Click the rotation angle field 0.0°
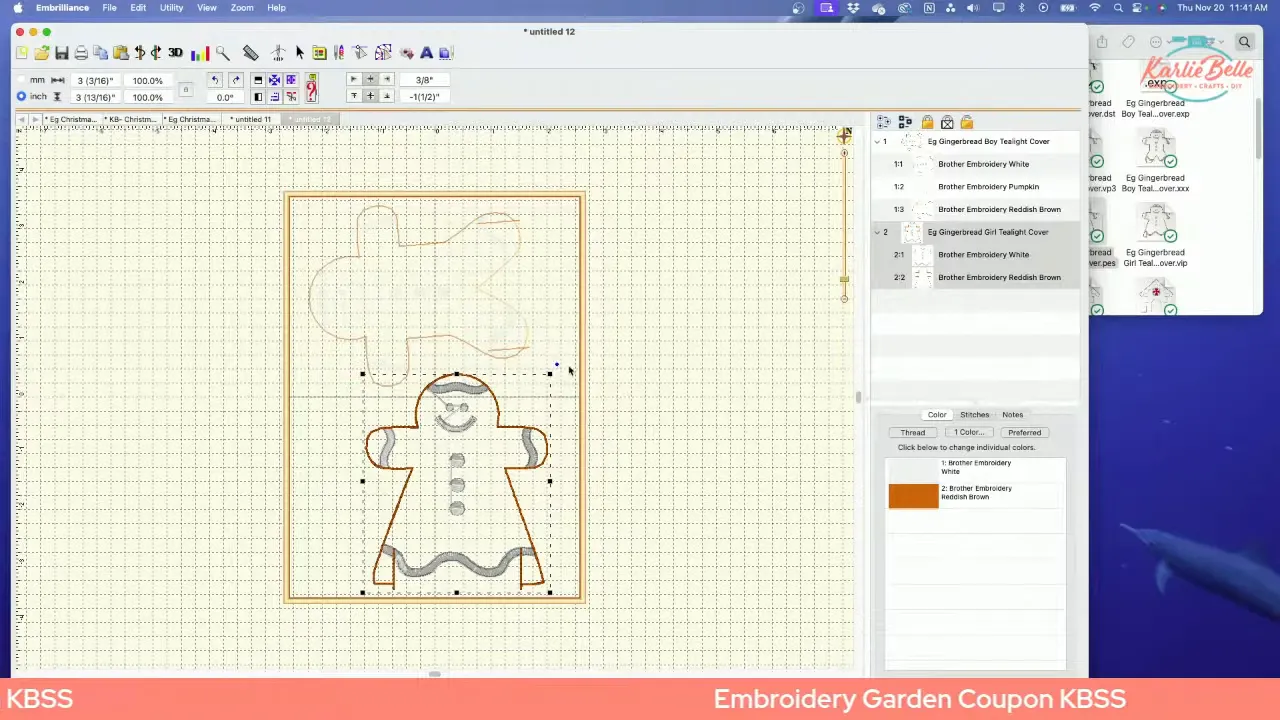The height and width of the screenshot is (720, 1280). 225,97
